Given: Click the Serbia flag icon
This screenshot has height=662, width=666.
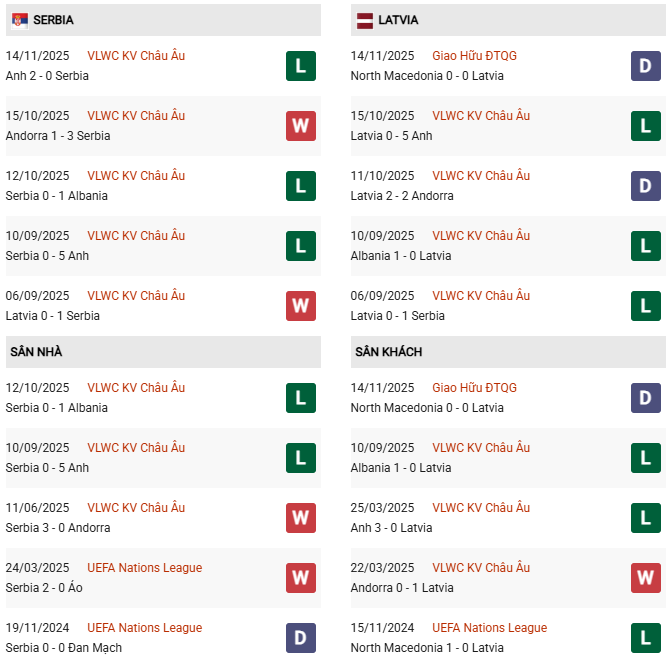Looking at the screenshot, I should click(19, 20).
